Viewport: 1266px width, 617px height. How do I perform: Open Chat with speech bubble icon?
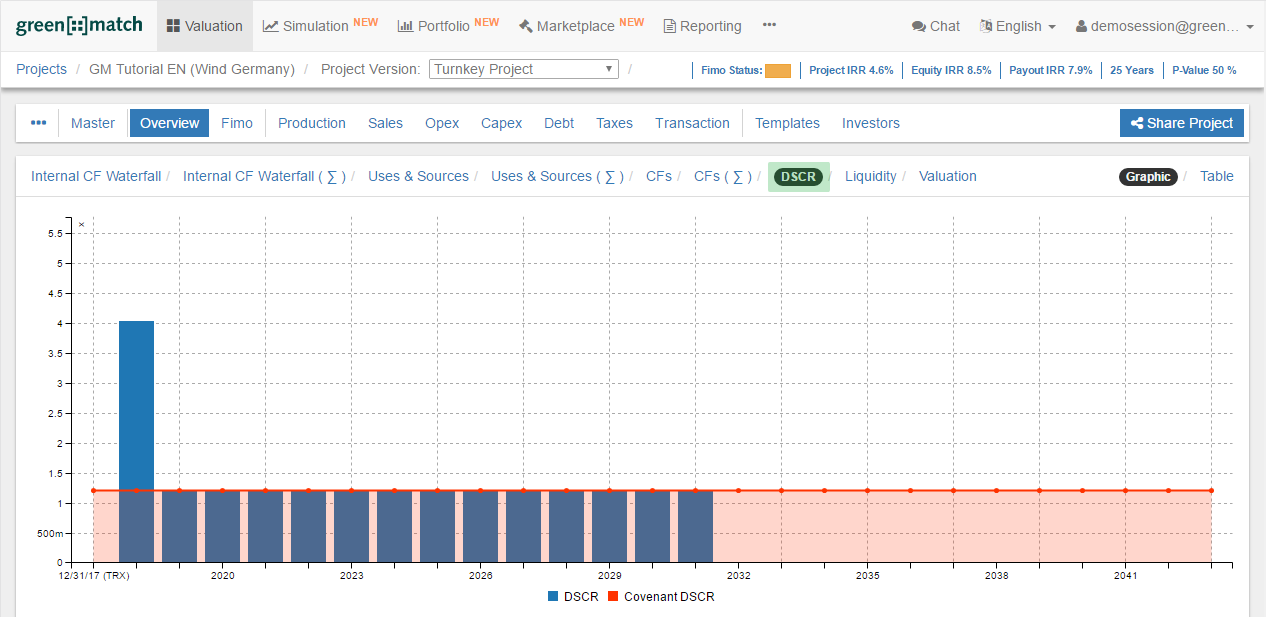tap(935, 26)
